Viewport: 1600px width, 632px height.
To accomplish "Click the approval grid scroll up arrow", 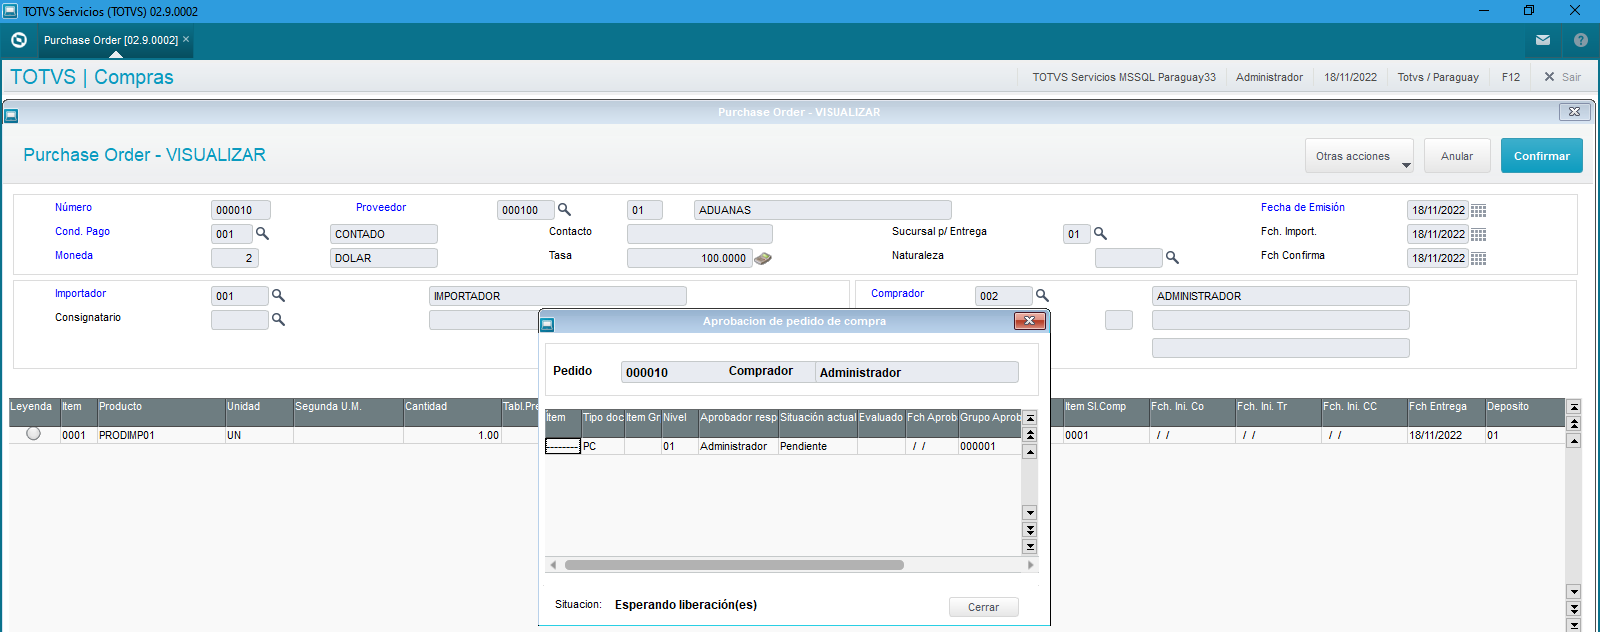I will coord(1030,452).
